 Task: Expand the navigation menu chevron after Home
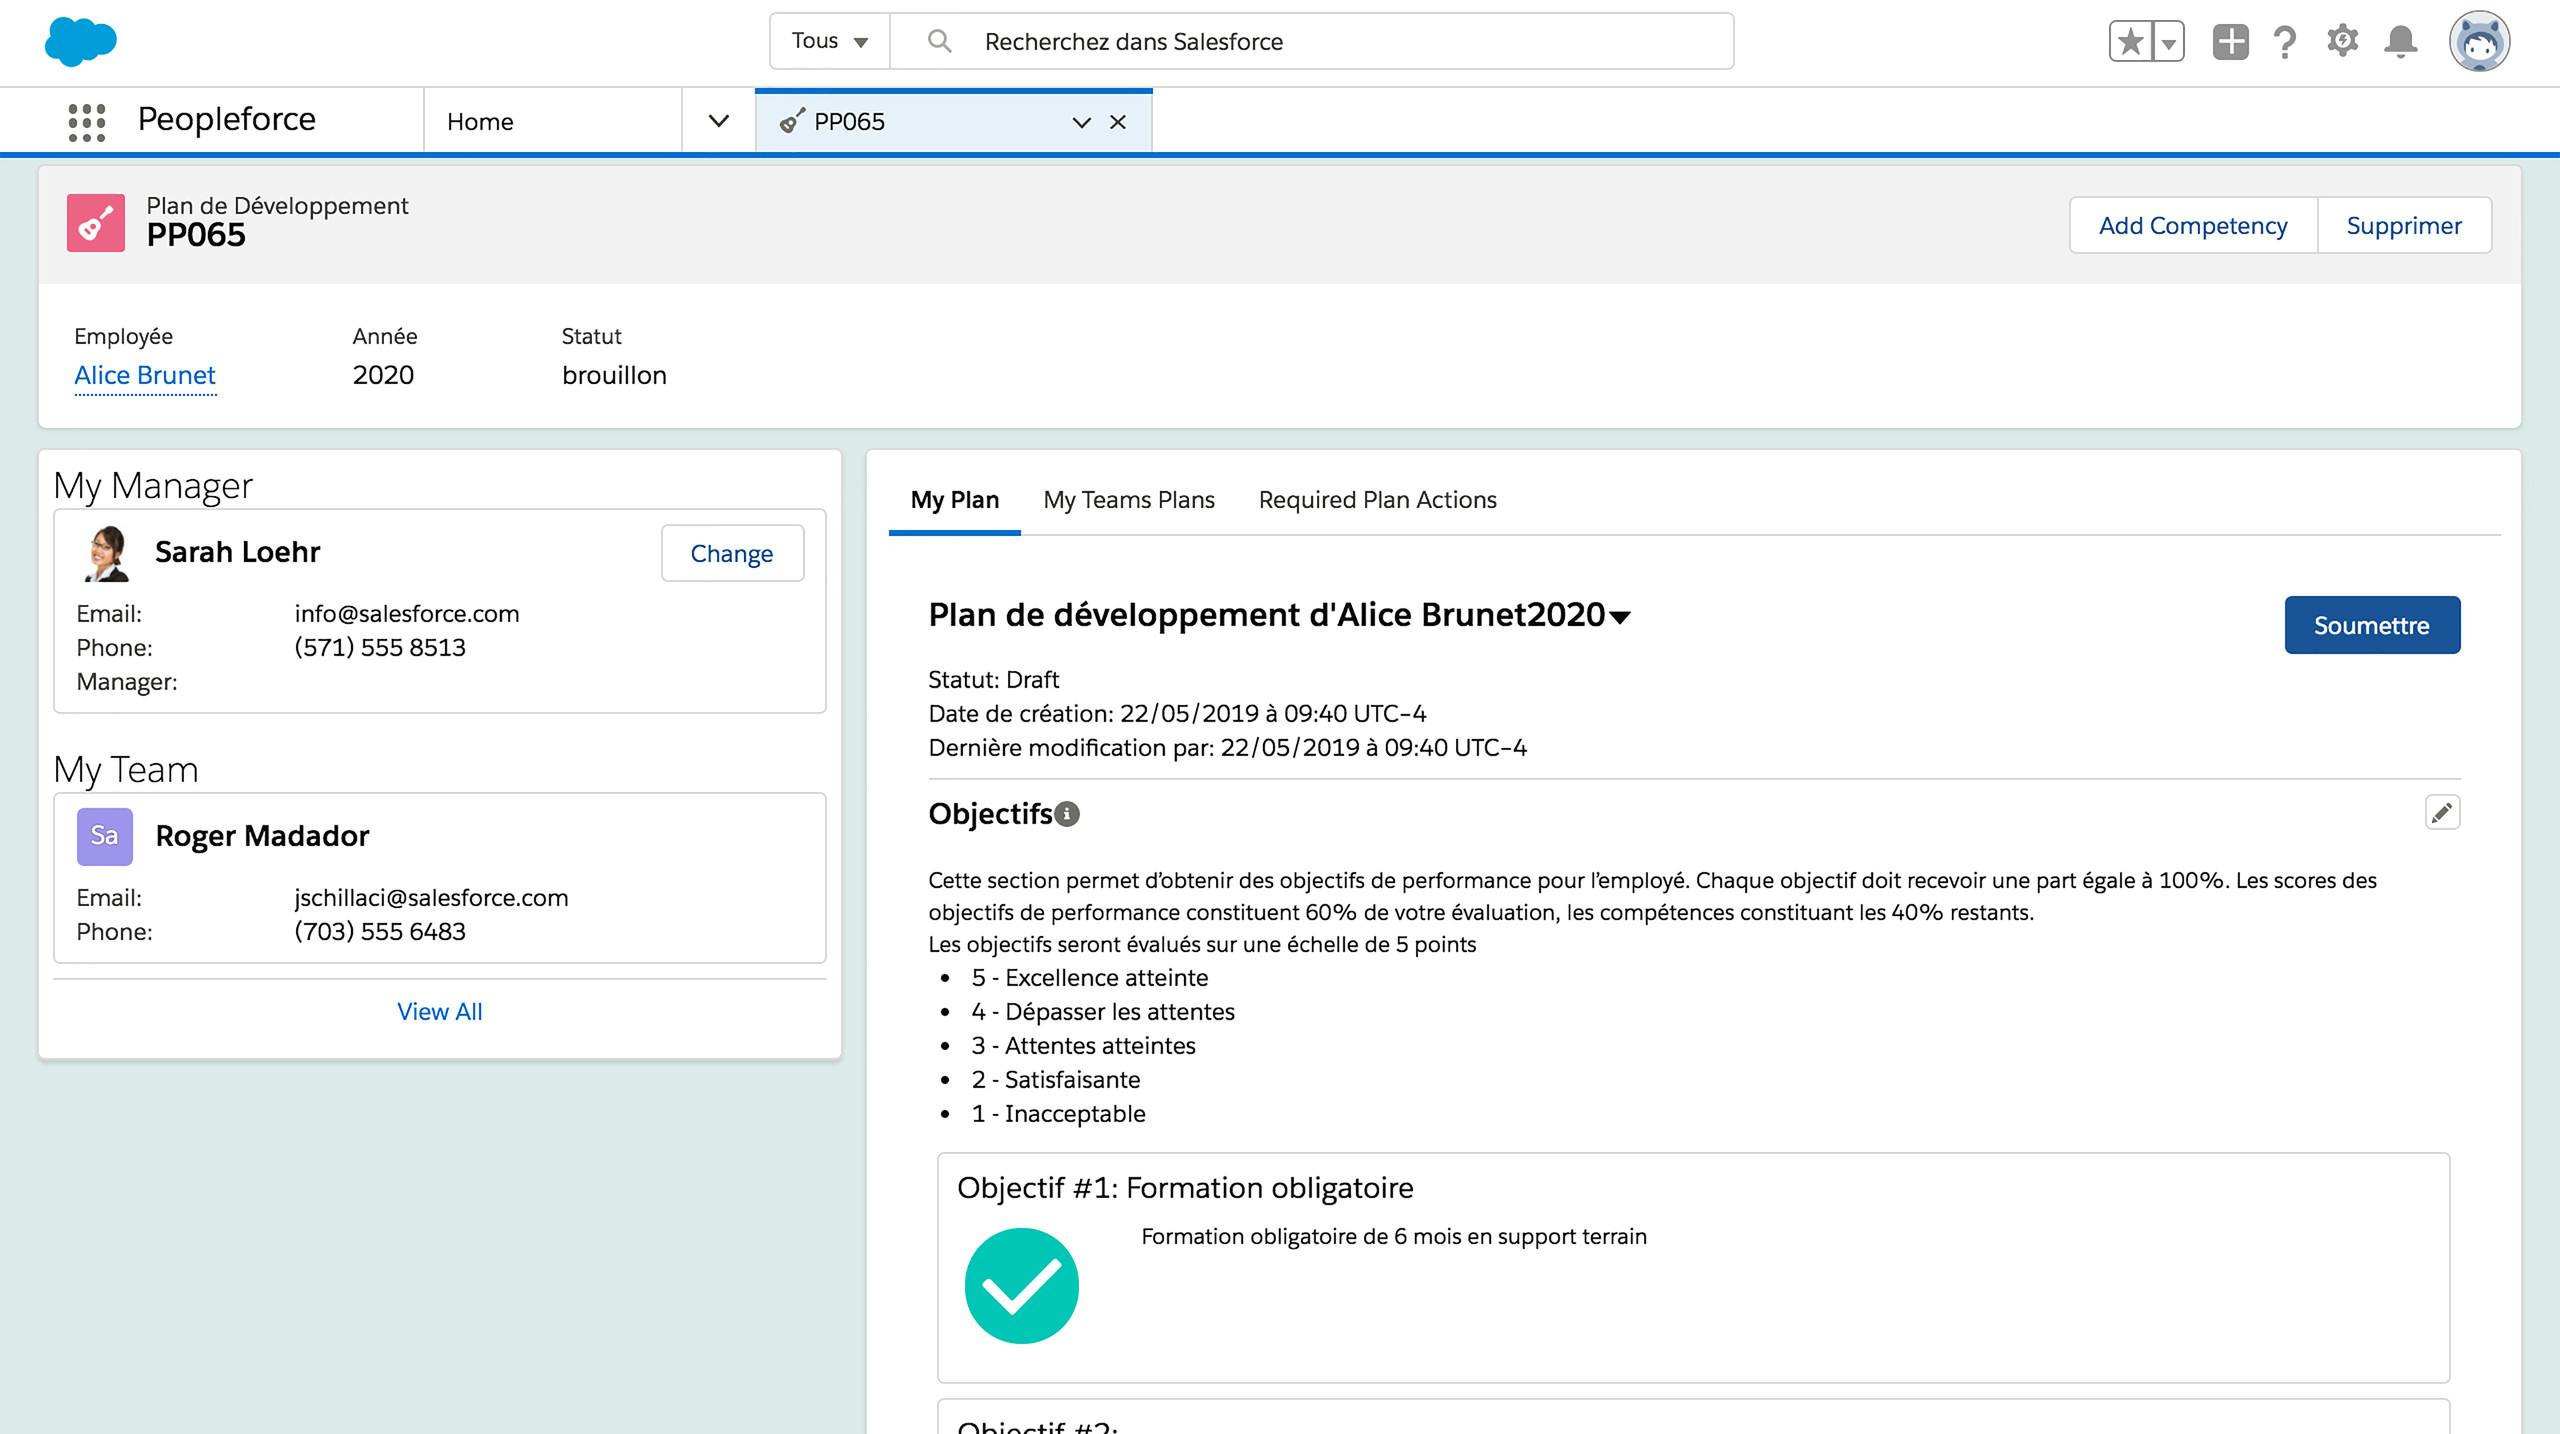tap(718, 121)
